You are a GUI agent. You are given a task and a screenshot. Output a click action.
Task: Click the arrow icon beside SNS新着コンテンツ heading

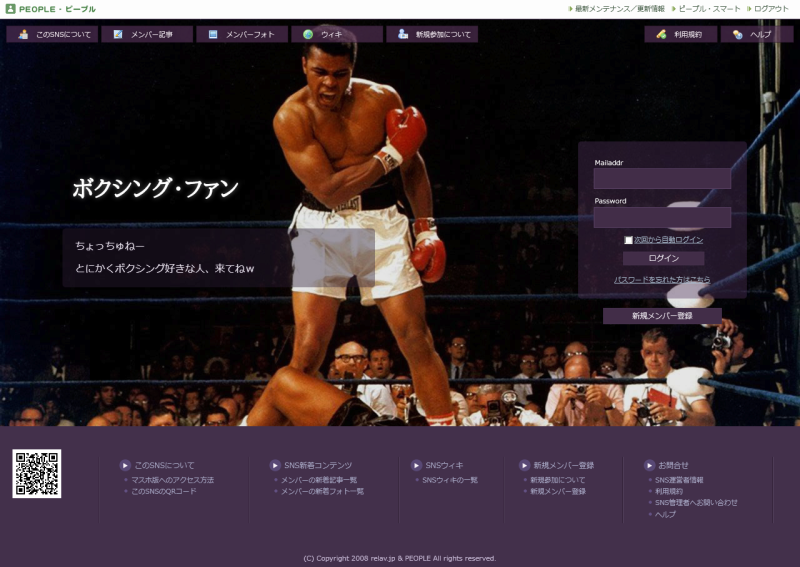tap(275, 465)
